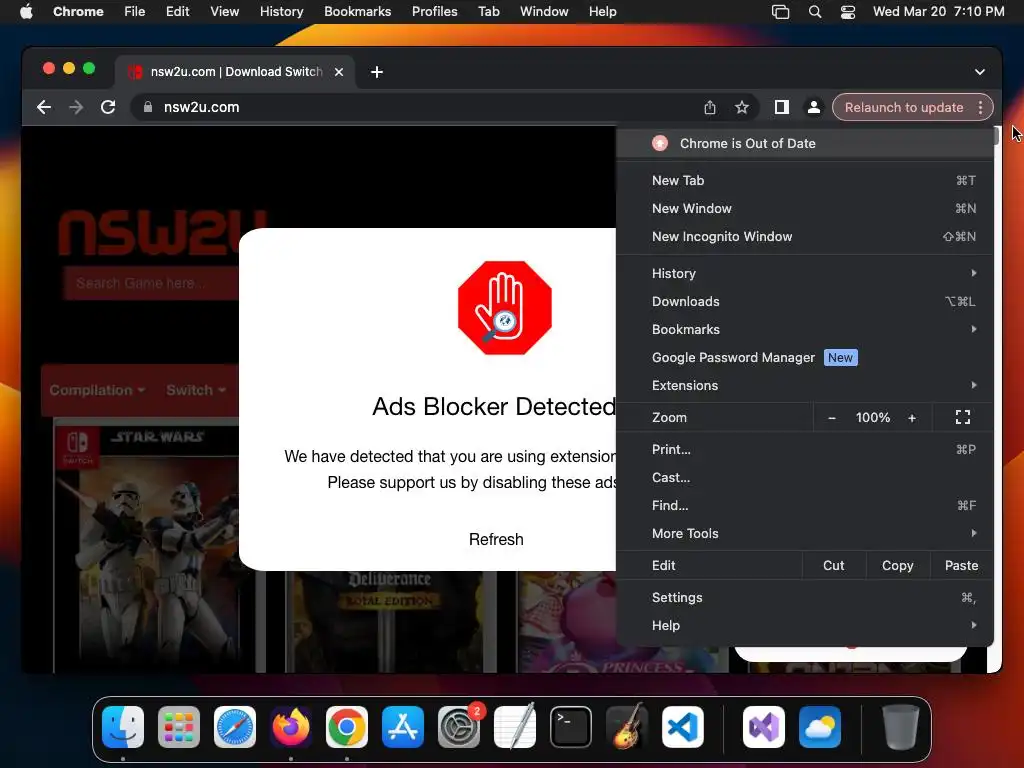Expand the Extensions submenu
The image size is (1024, 768).
coord(805,386)
